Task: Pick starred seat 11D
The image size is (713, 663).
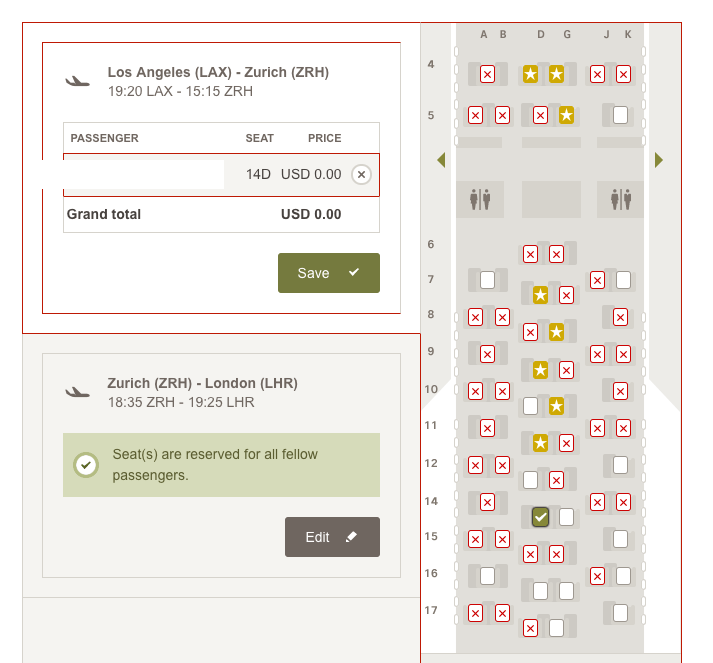Action: (x=540, y=443)
